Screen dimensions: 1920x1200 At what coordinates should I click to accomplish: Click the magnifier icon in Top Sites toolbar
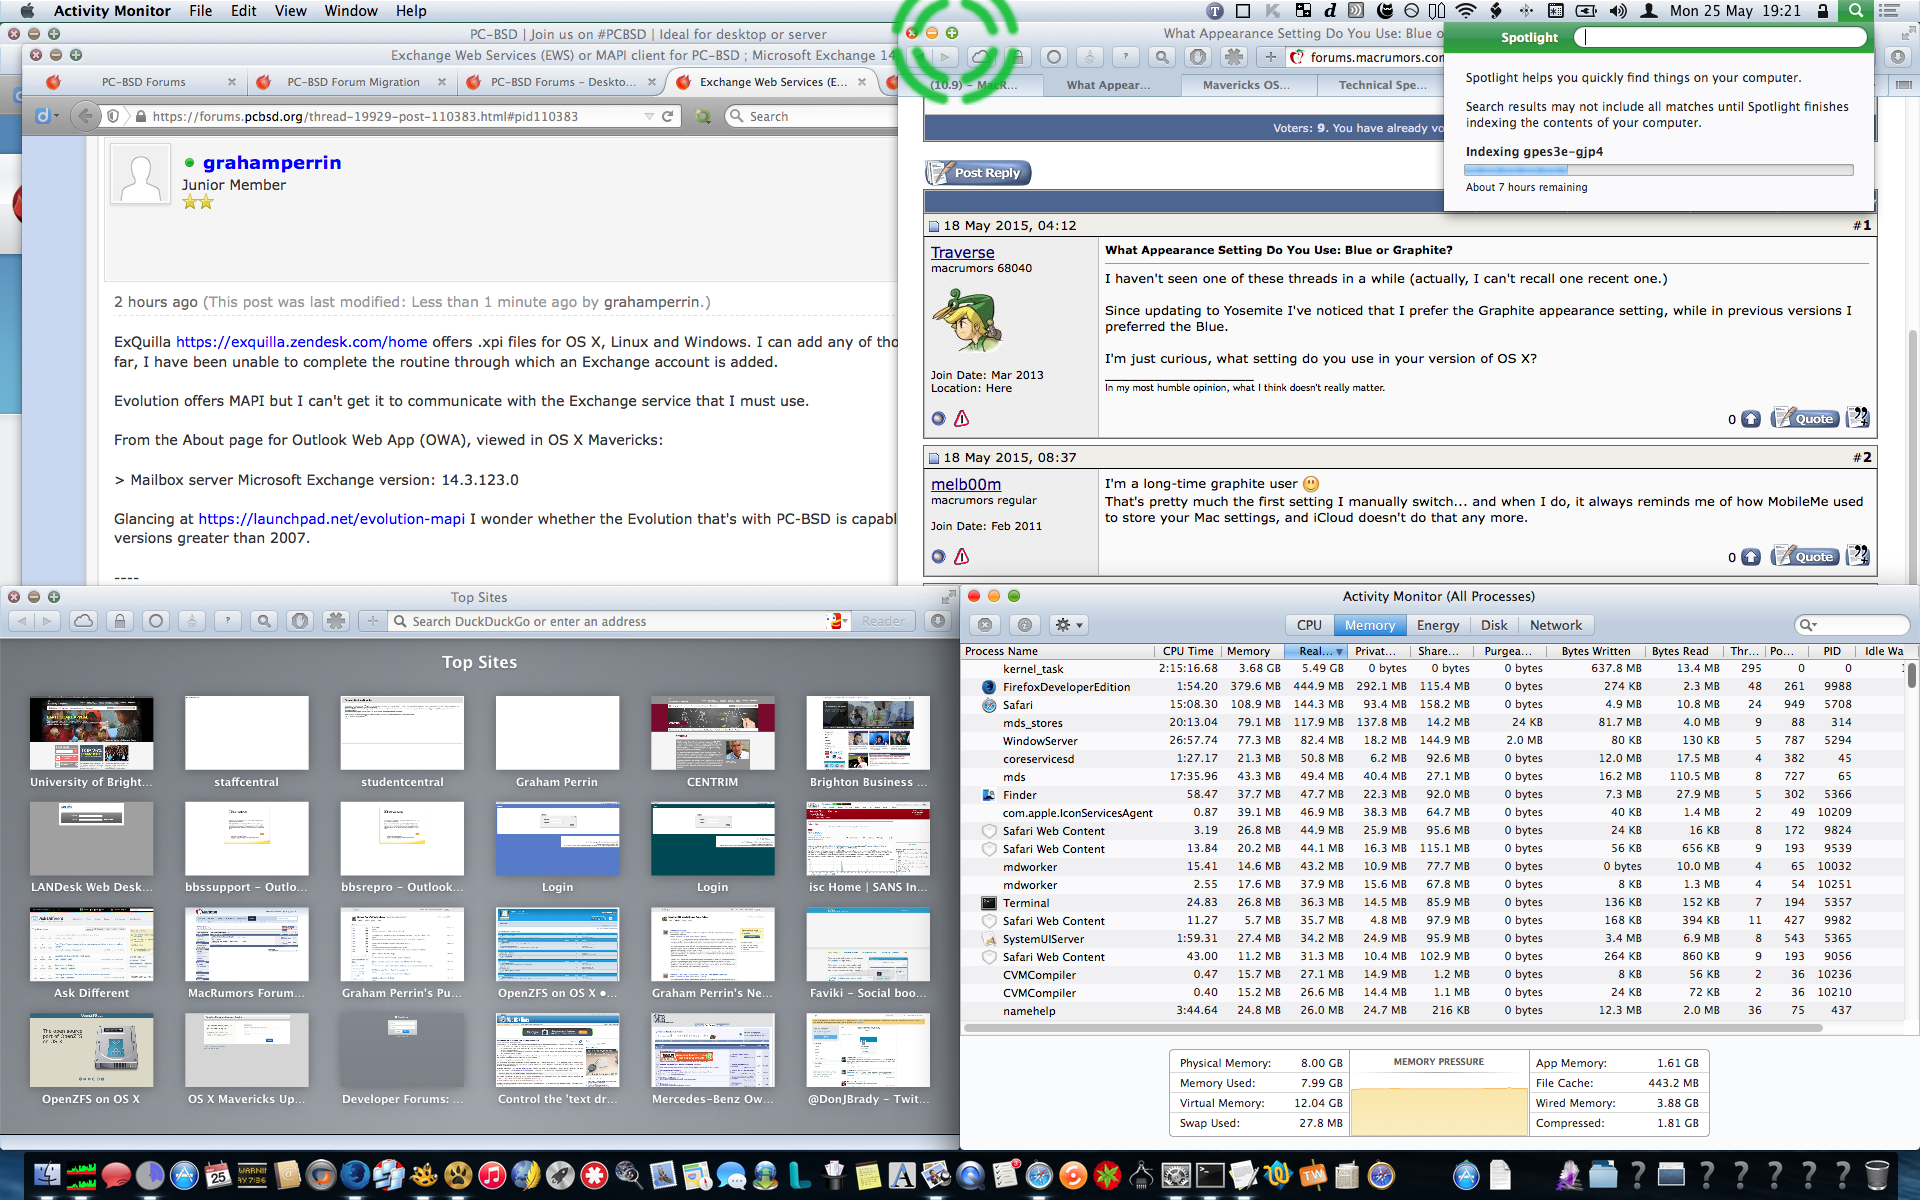pyautogui.click(x=264, y=621)
